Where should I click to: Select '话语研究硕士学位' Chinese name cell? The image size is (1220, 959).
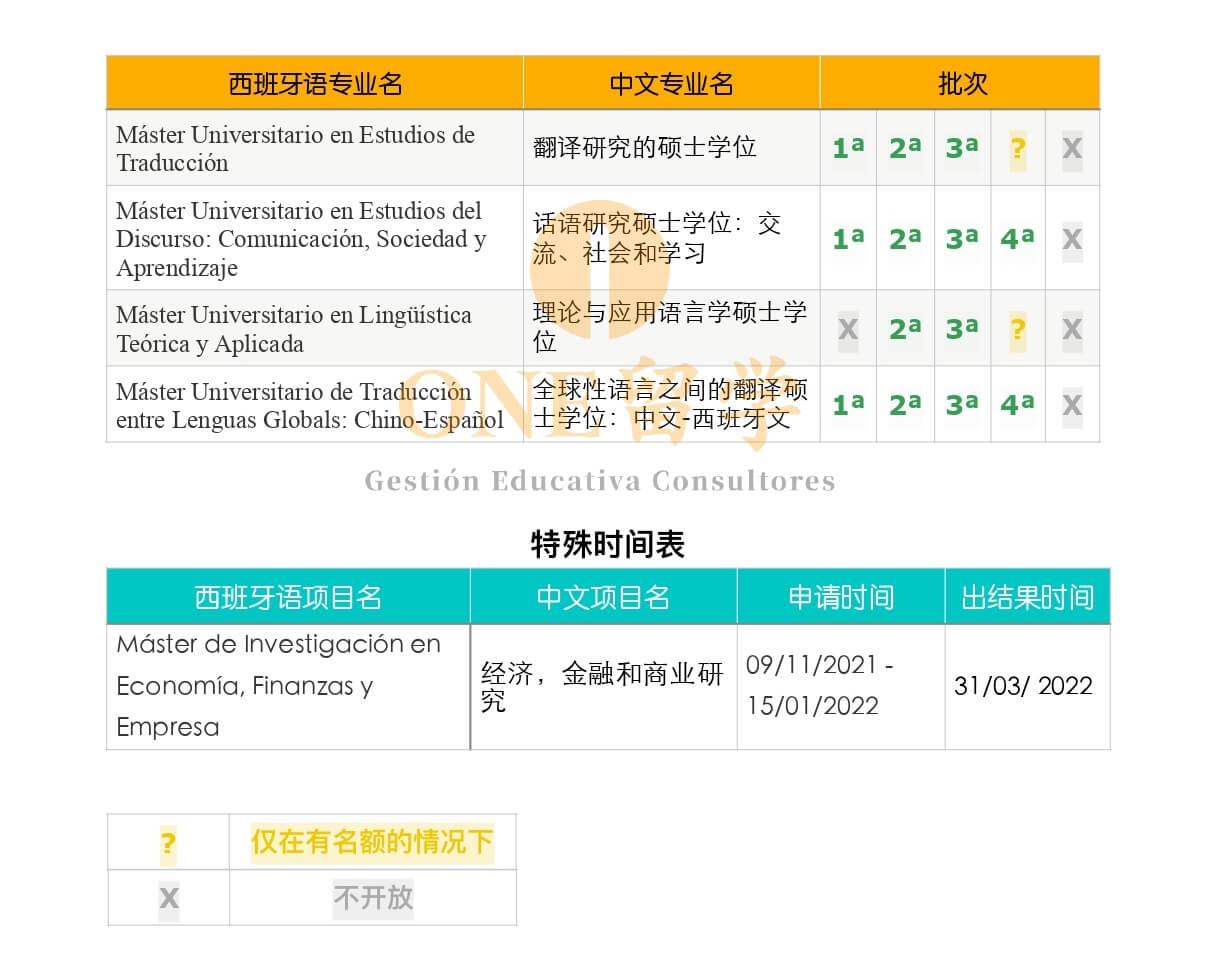pyautogui.click(x=671, y=239)
